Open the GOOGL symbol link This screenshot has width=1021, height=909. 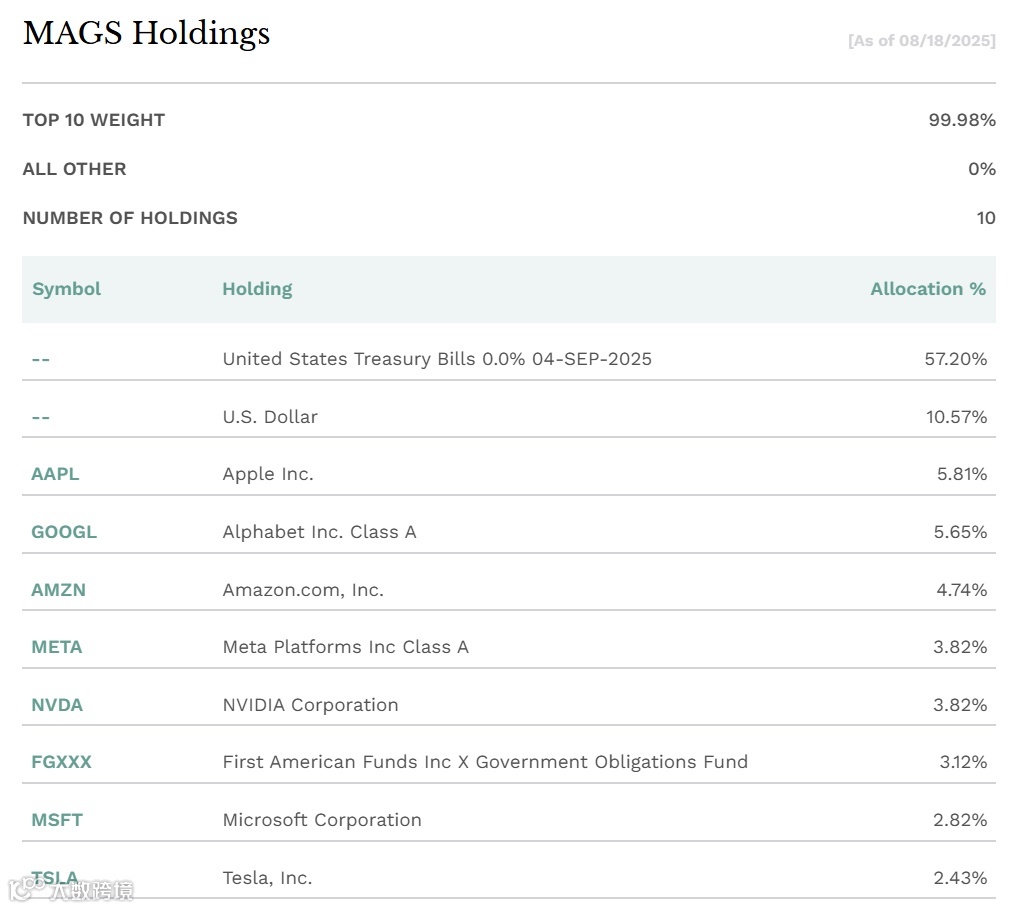[64, 532]
